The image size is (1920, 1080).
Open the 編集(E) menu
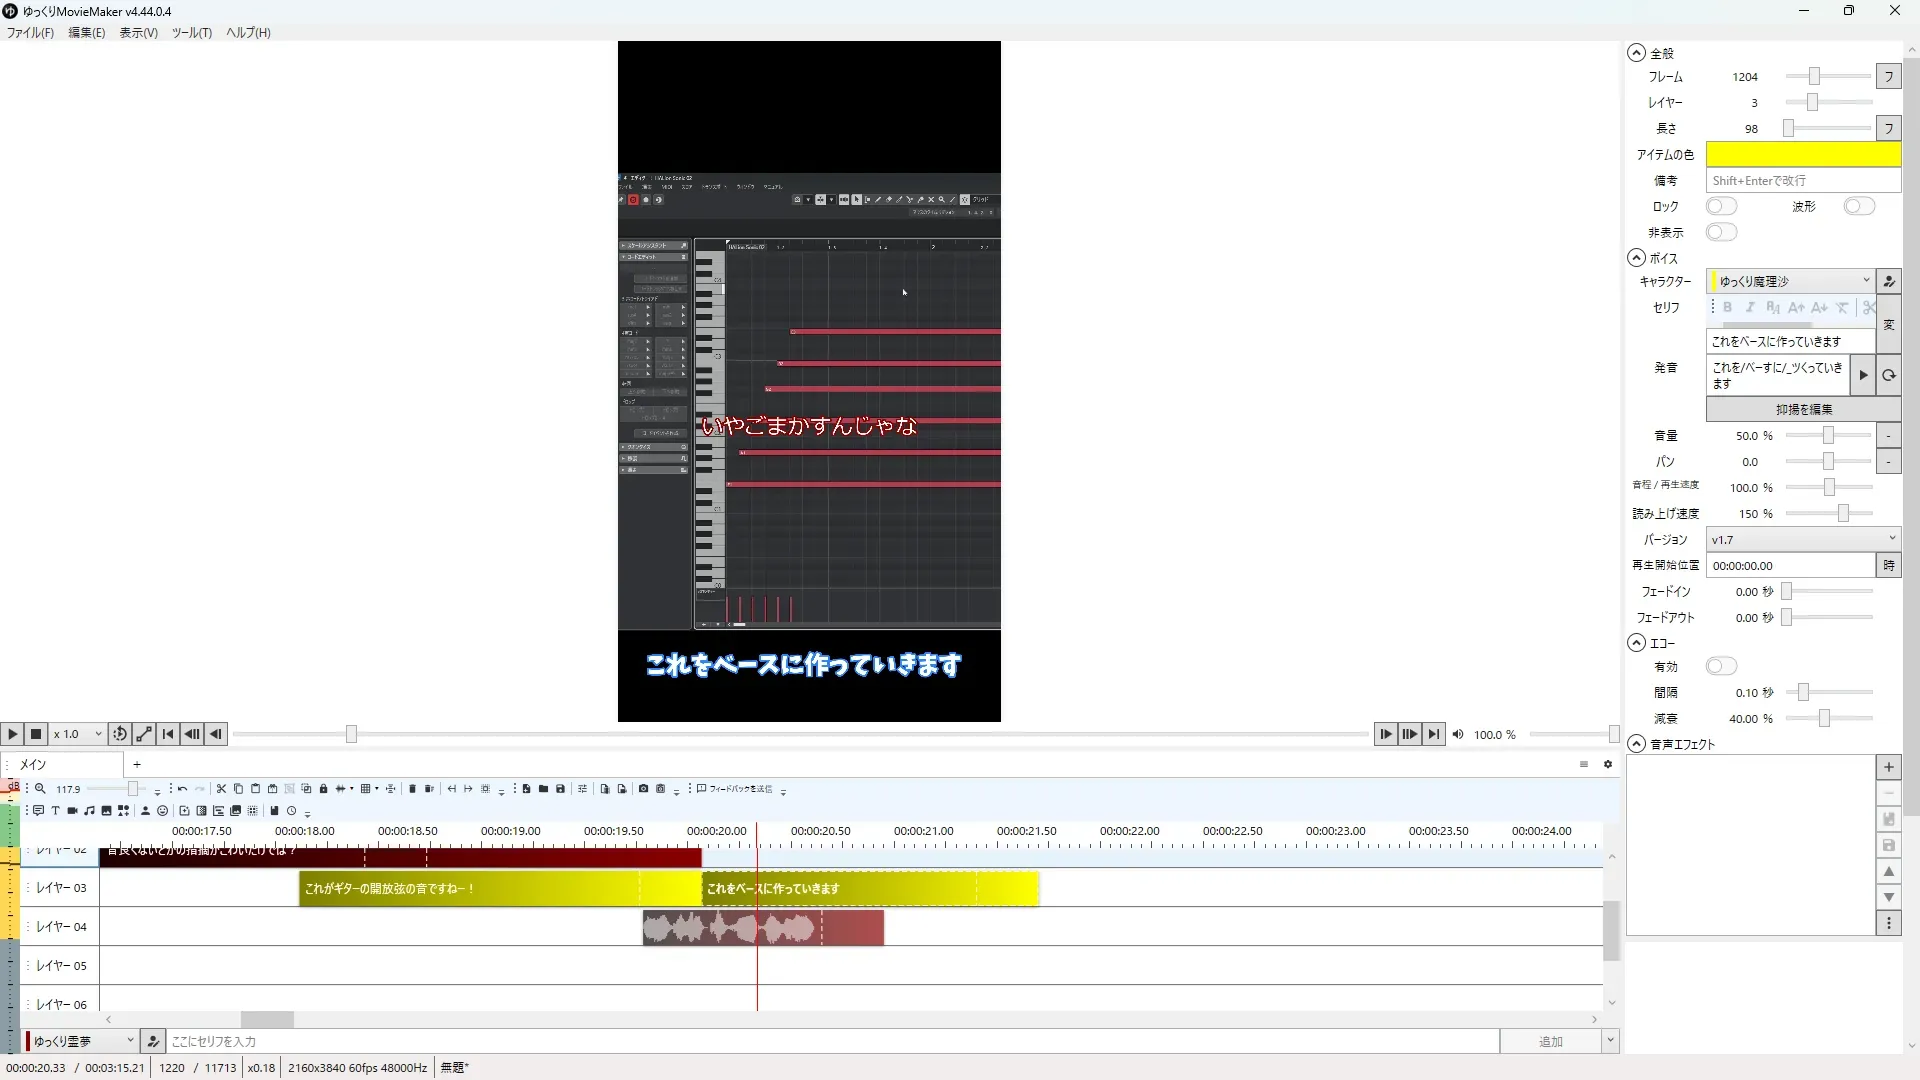(86, 32)
